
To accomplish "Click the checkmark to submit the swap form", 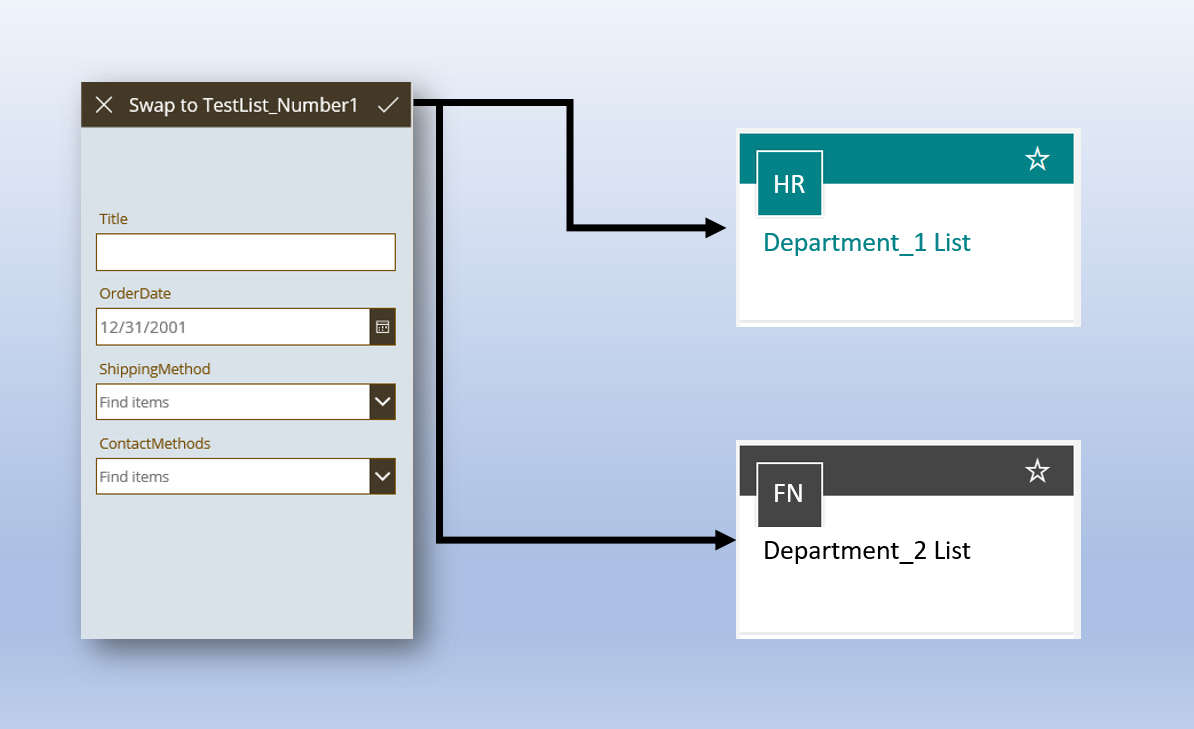I will click(388, 104).
